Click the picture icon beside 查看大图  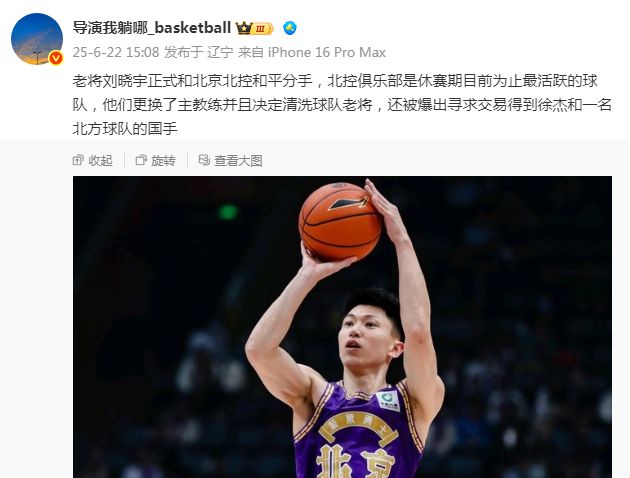pyautogui.click(x=204, y=160)
